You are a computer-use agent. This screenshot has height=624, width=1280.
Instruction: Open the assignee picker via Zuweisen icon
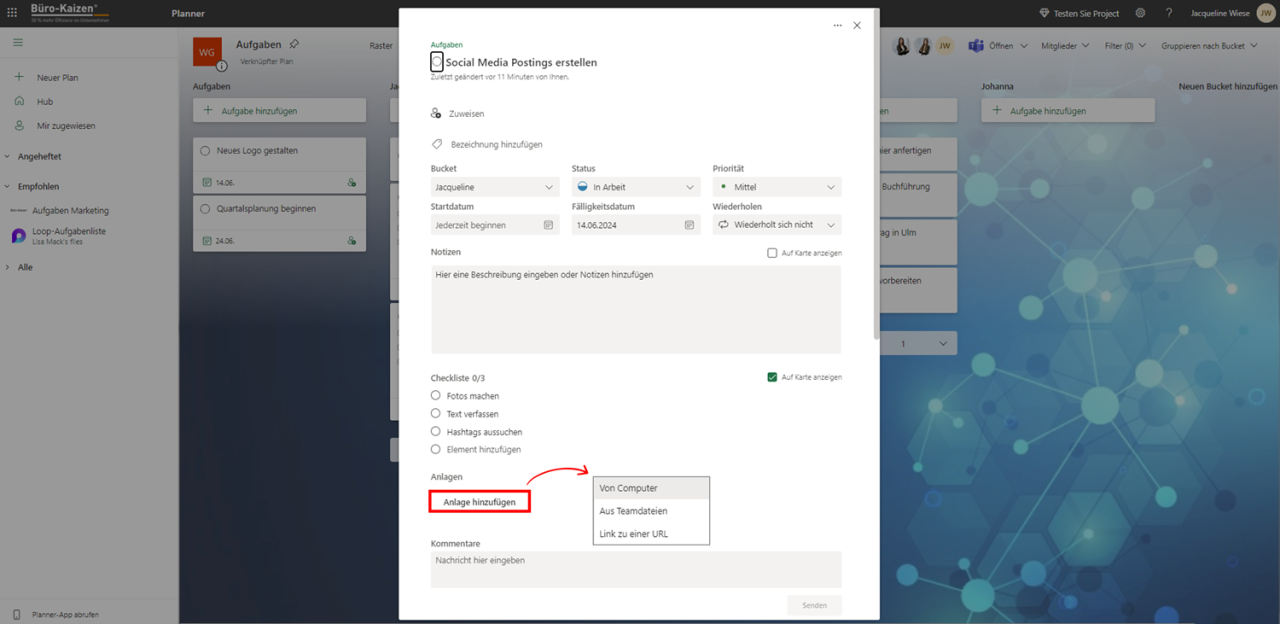click(x=436, y=113)
